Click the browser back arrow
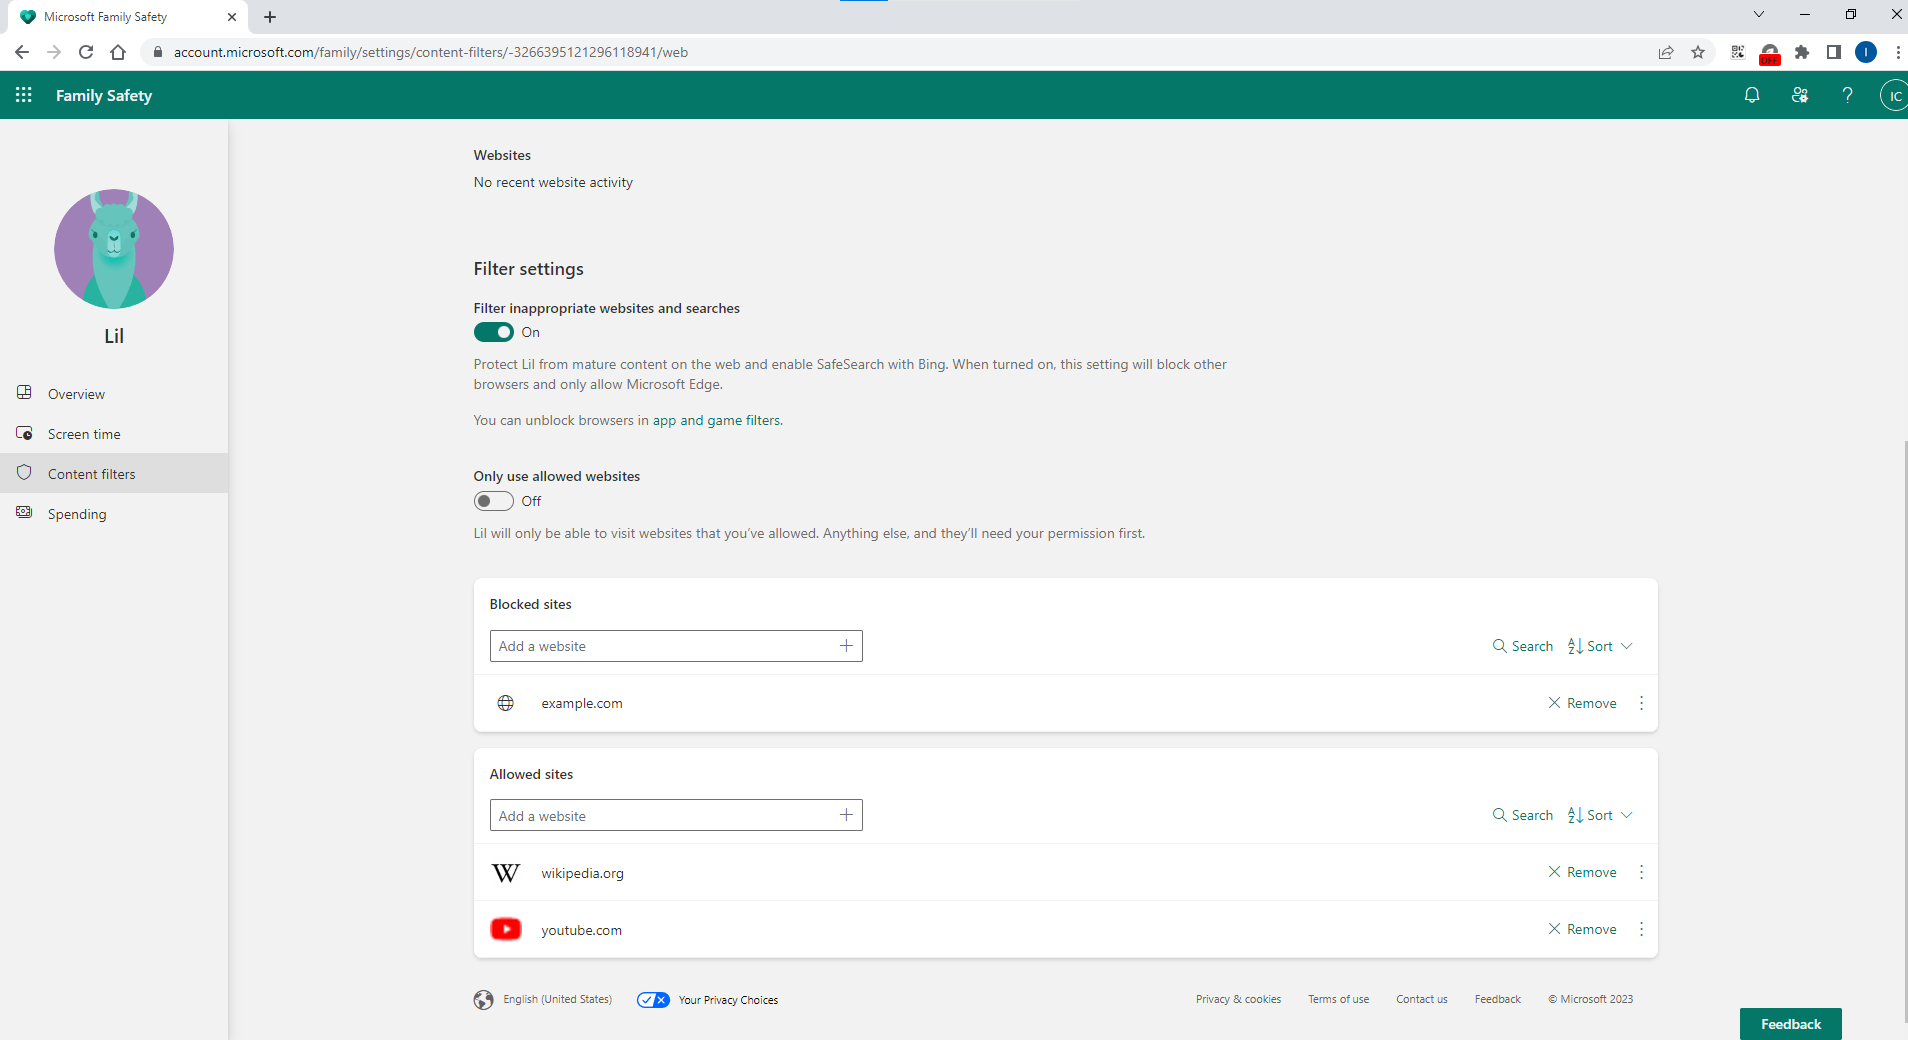 (x=22, y=52)
